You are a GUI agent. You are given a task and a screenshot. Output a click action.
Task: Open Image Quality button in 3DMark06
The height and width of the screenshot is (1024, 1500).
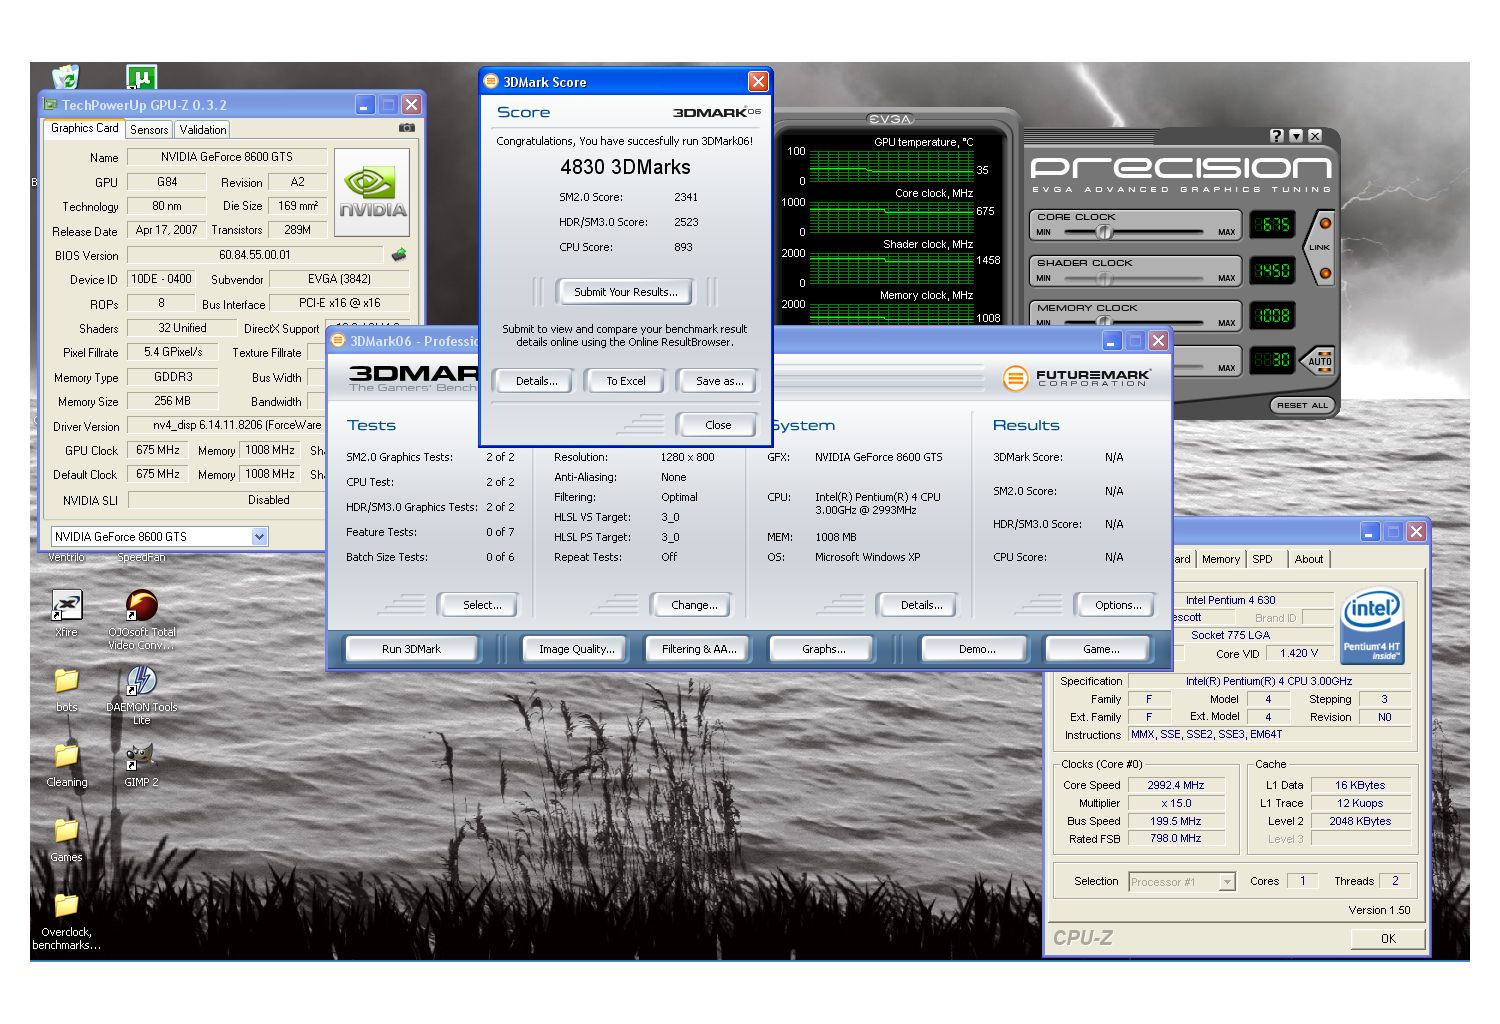tap(577, 649)
